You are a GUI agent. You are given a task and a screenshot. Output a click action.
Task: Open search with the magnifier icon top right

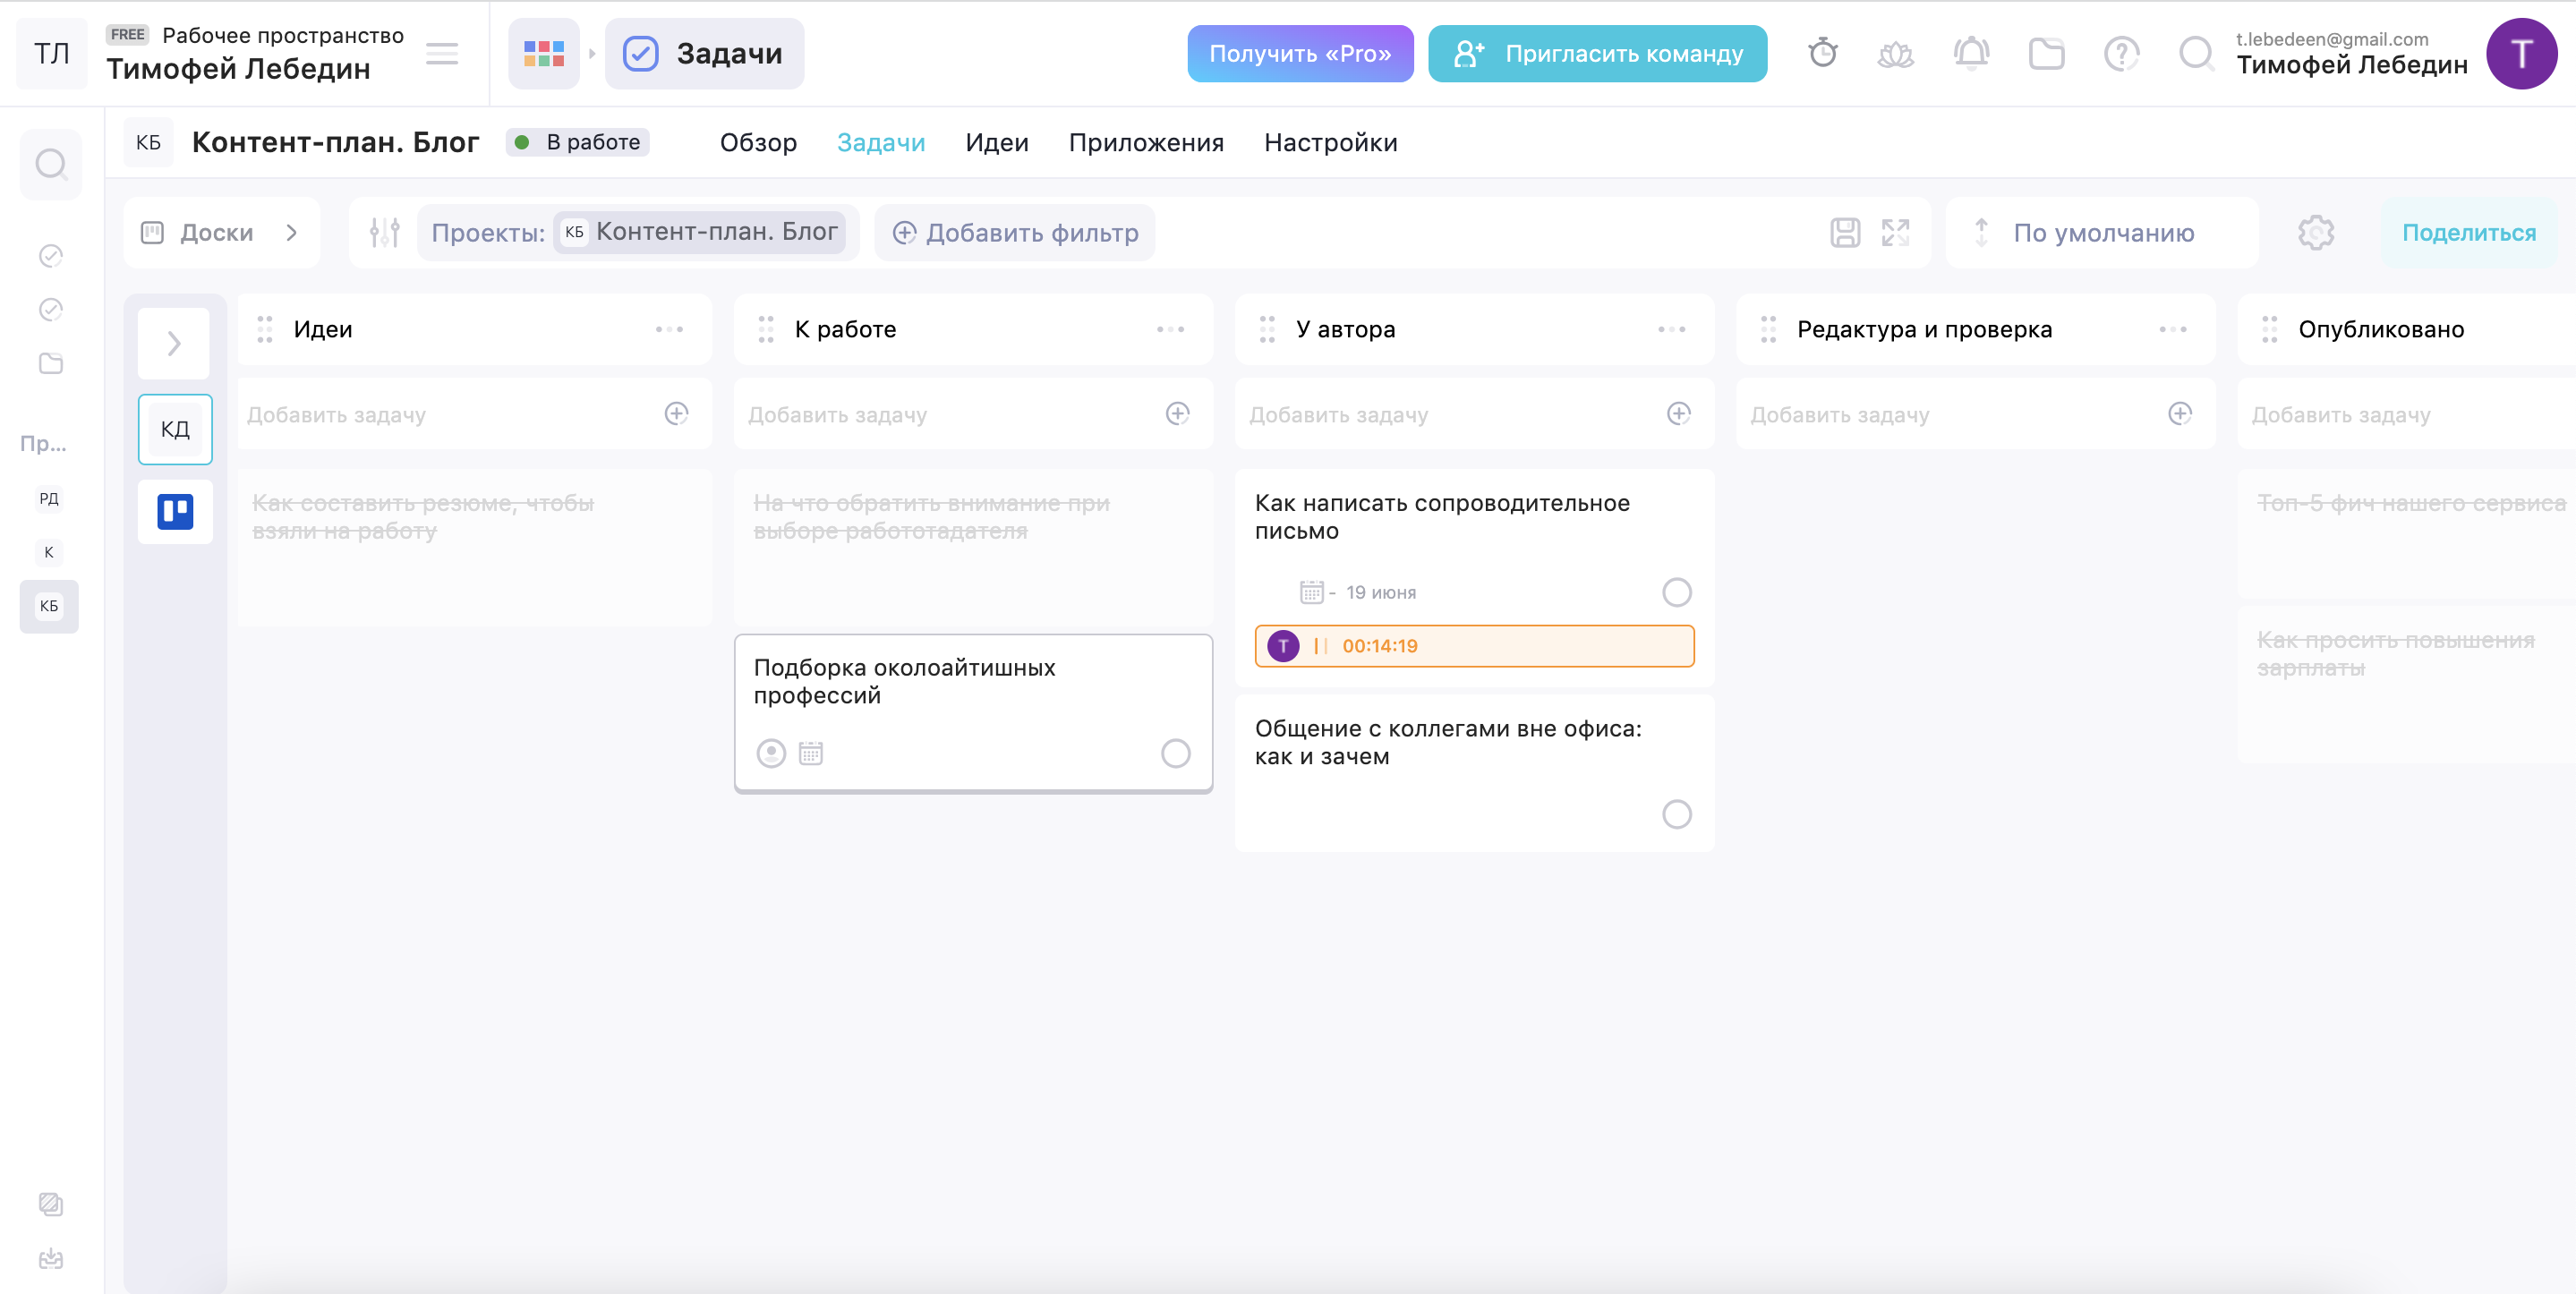(x=2196, y=53)
